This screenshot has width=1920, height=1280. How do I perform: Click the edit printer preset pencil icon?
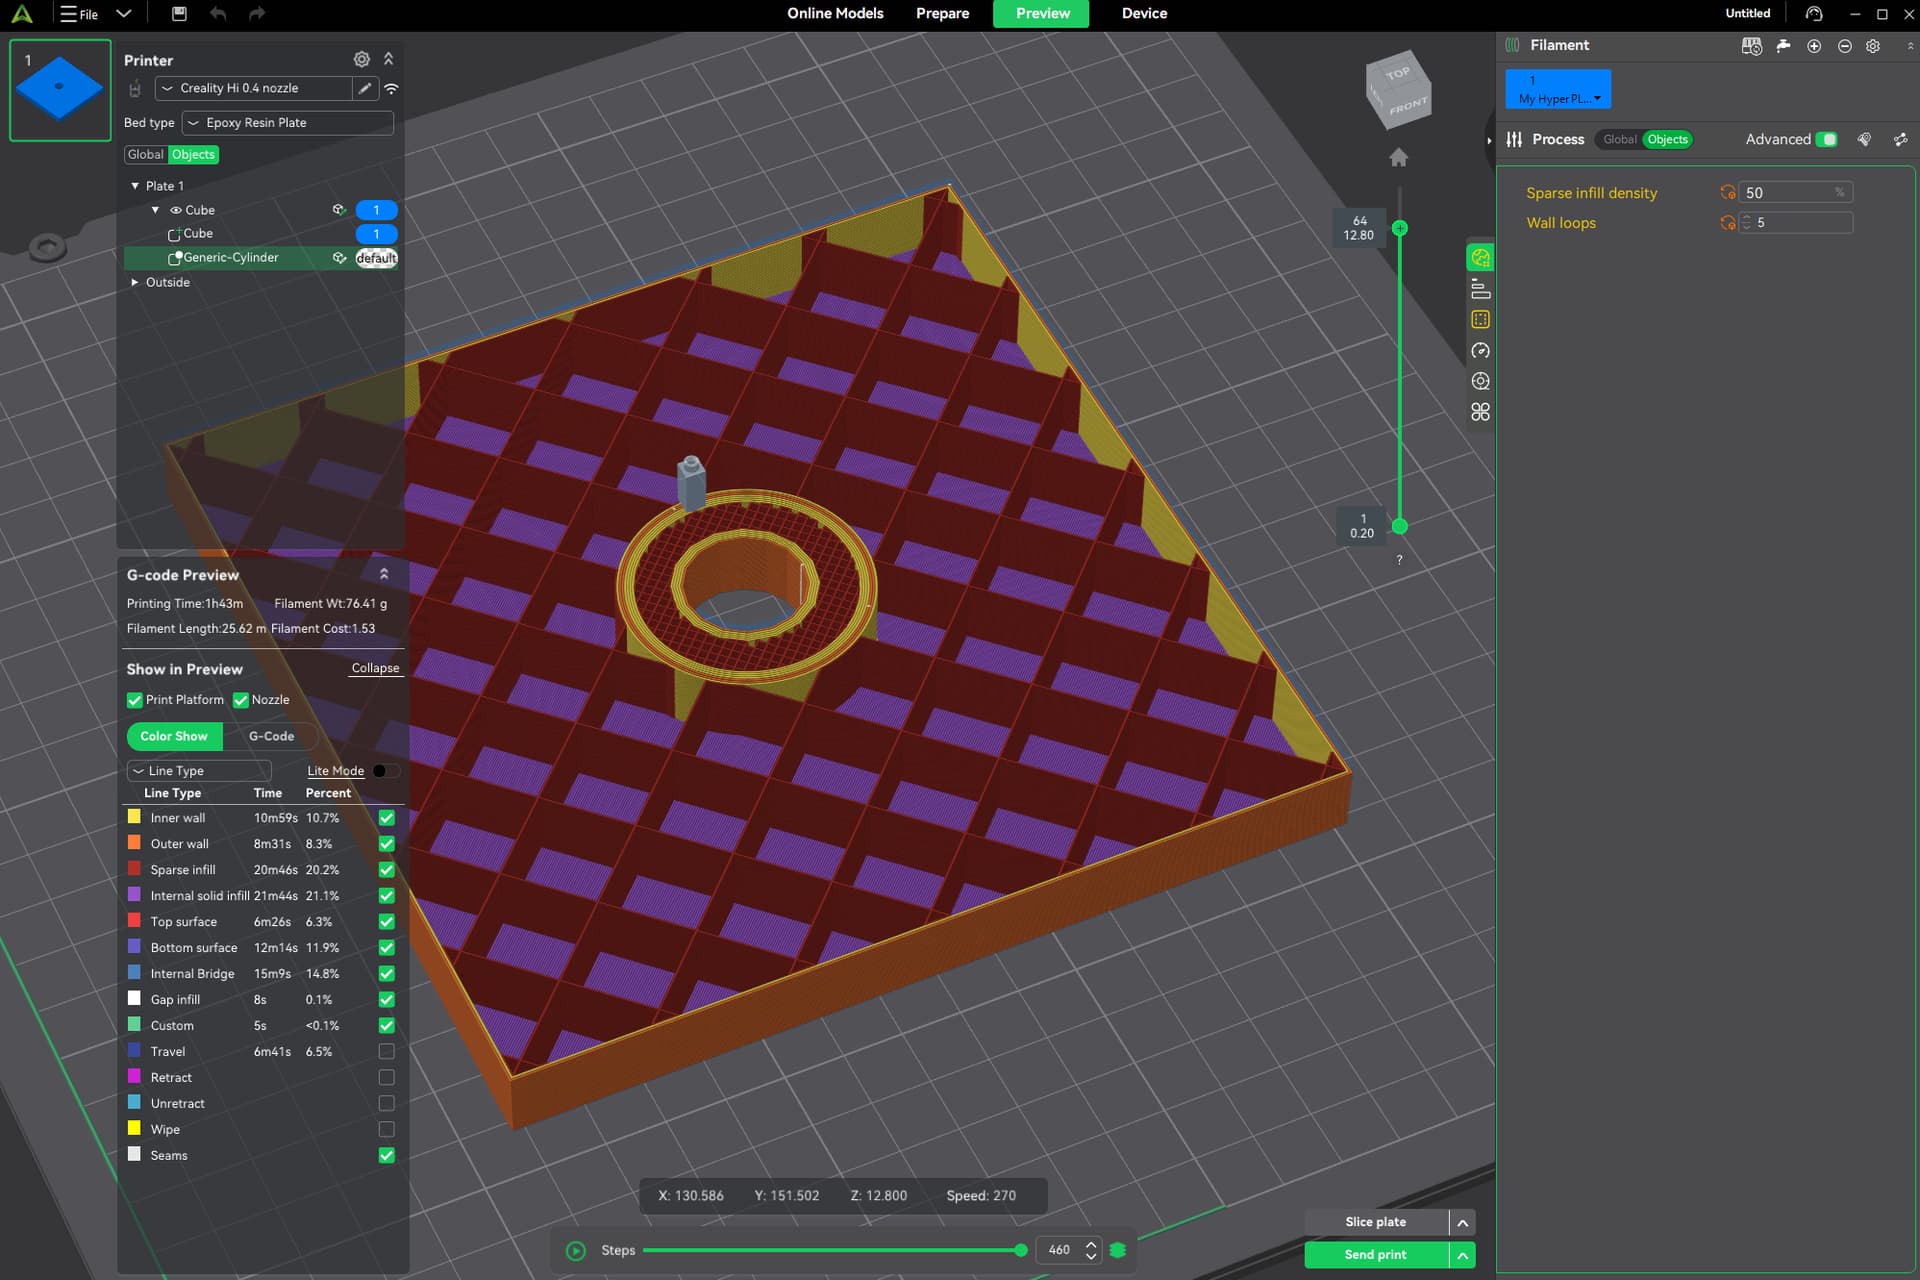pyautogui.click(x=365, y=88)
